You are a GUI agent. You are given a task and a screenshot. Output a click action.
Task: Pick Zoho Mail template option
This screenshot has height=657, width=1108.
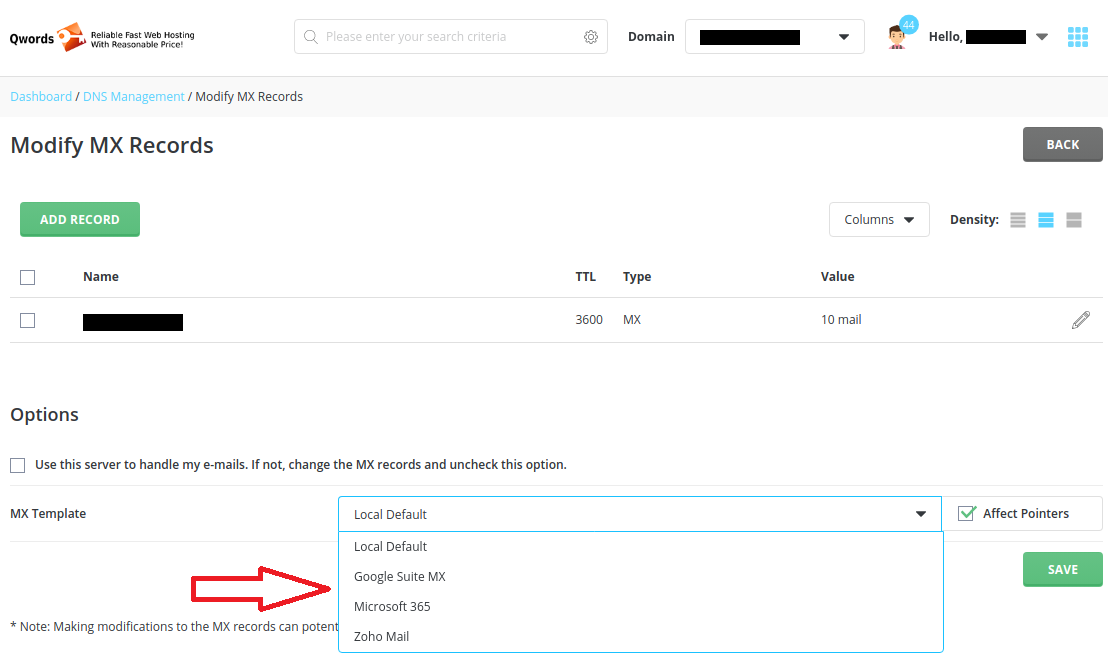click(x=381, y=637)
